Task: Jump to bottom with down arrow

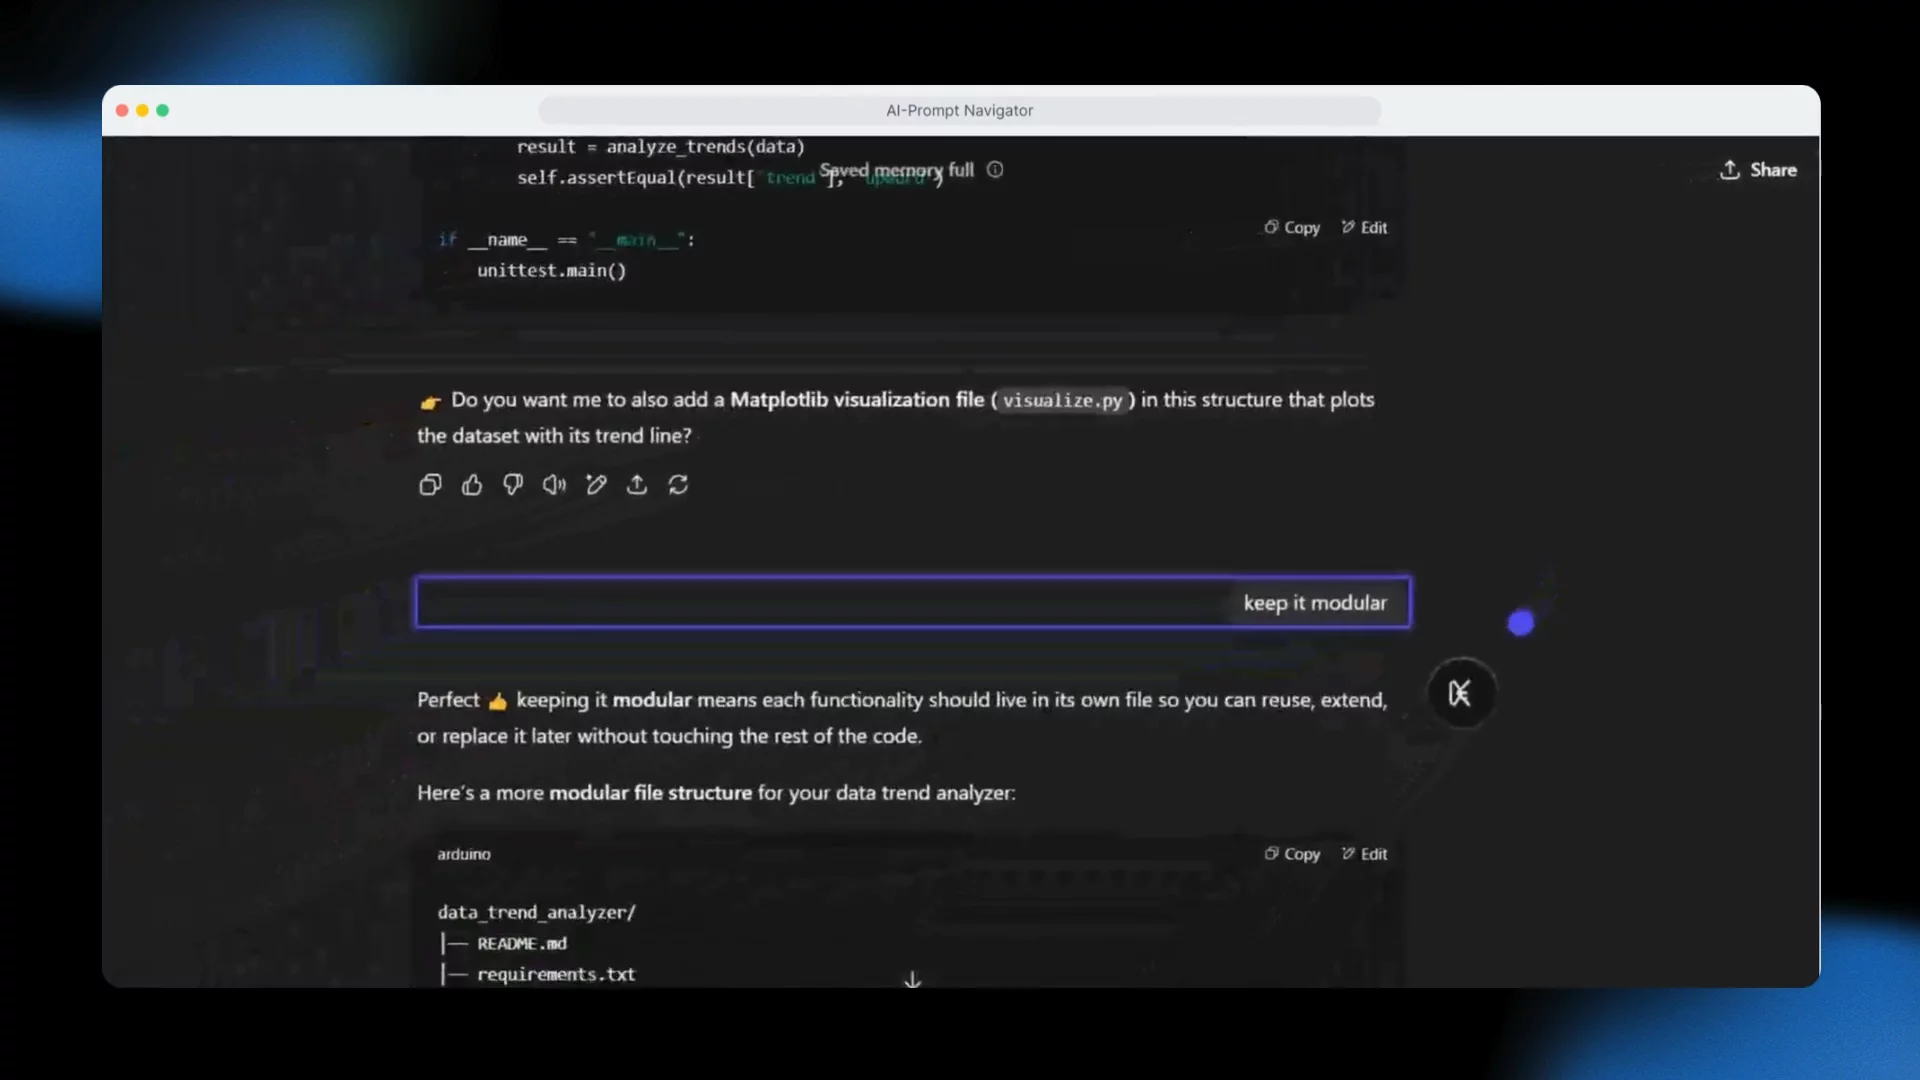Action: [x=912, y=979]
